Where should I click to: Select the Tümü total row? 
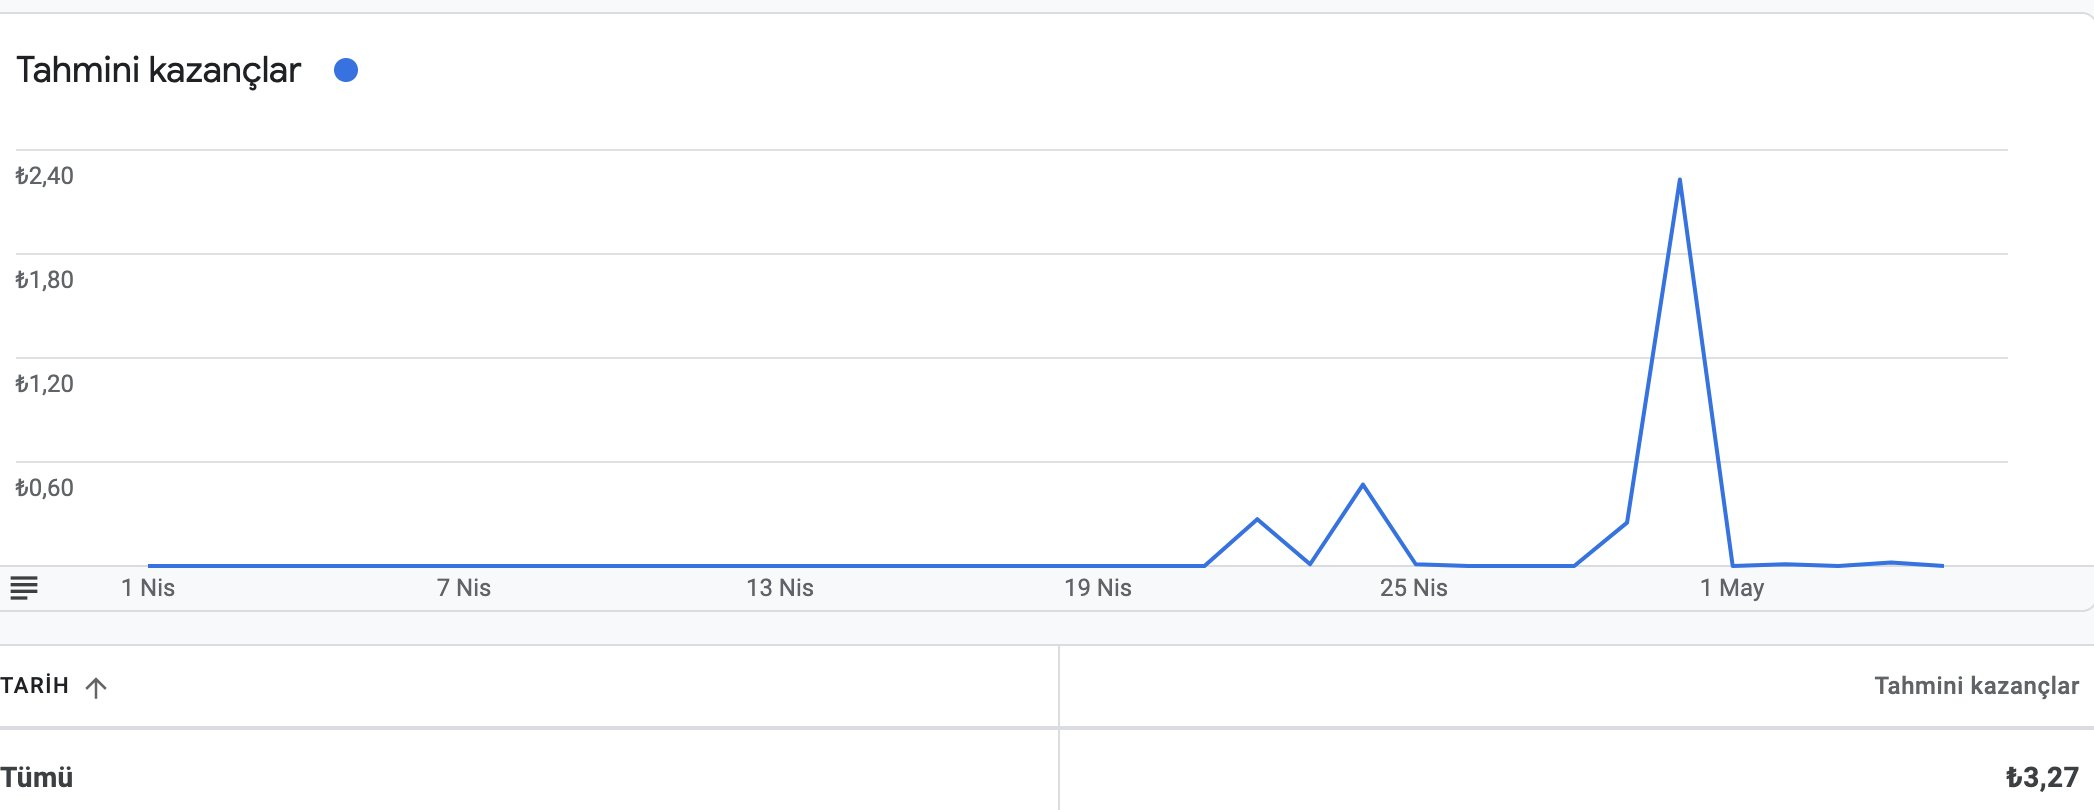click(x=1047, y=777)
